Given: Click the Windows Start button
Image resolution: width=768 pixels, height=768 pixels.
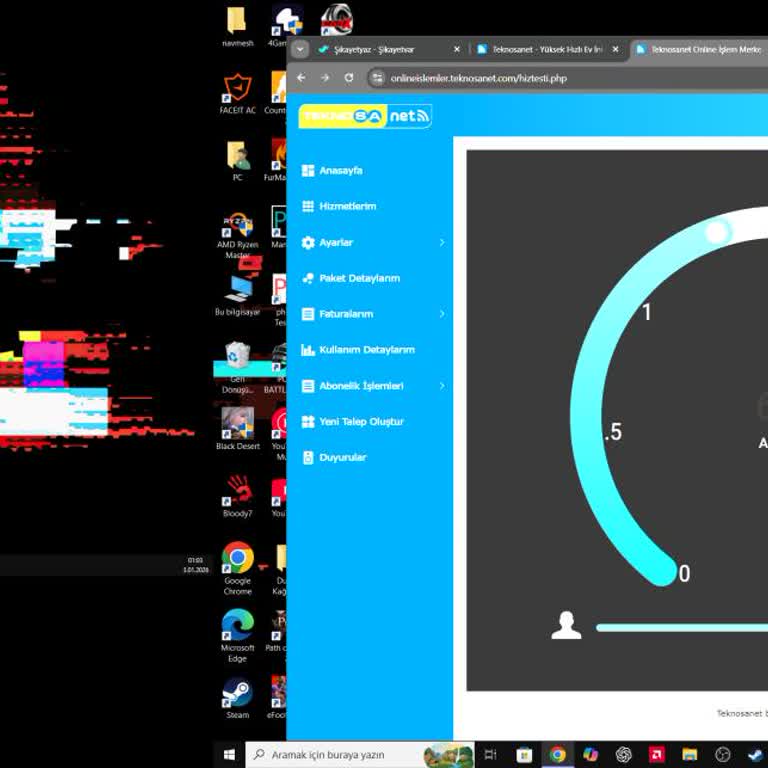Looking at the screenshot, I should click(229, 755).
